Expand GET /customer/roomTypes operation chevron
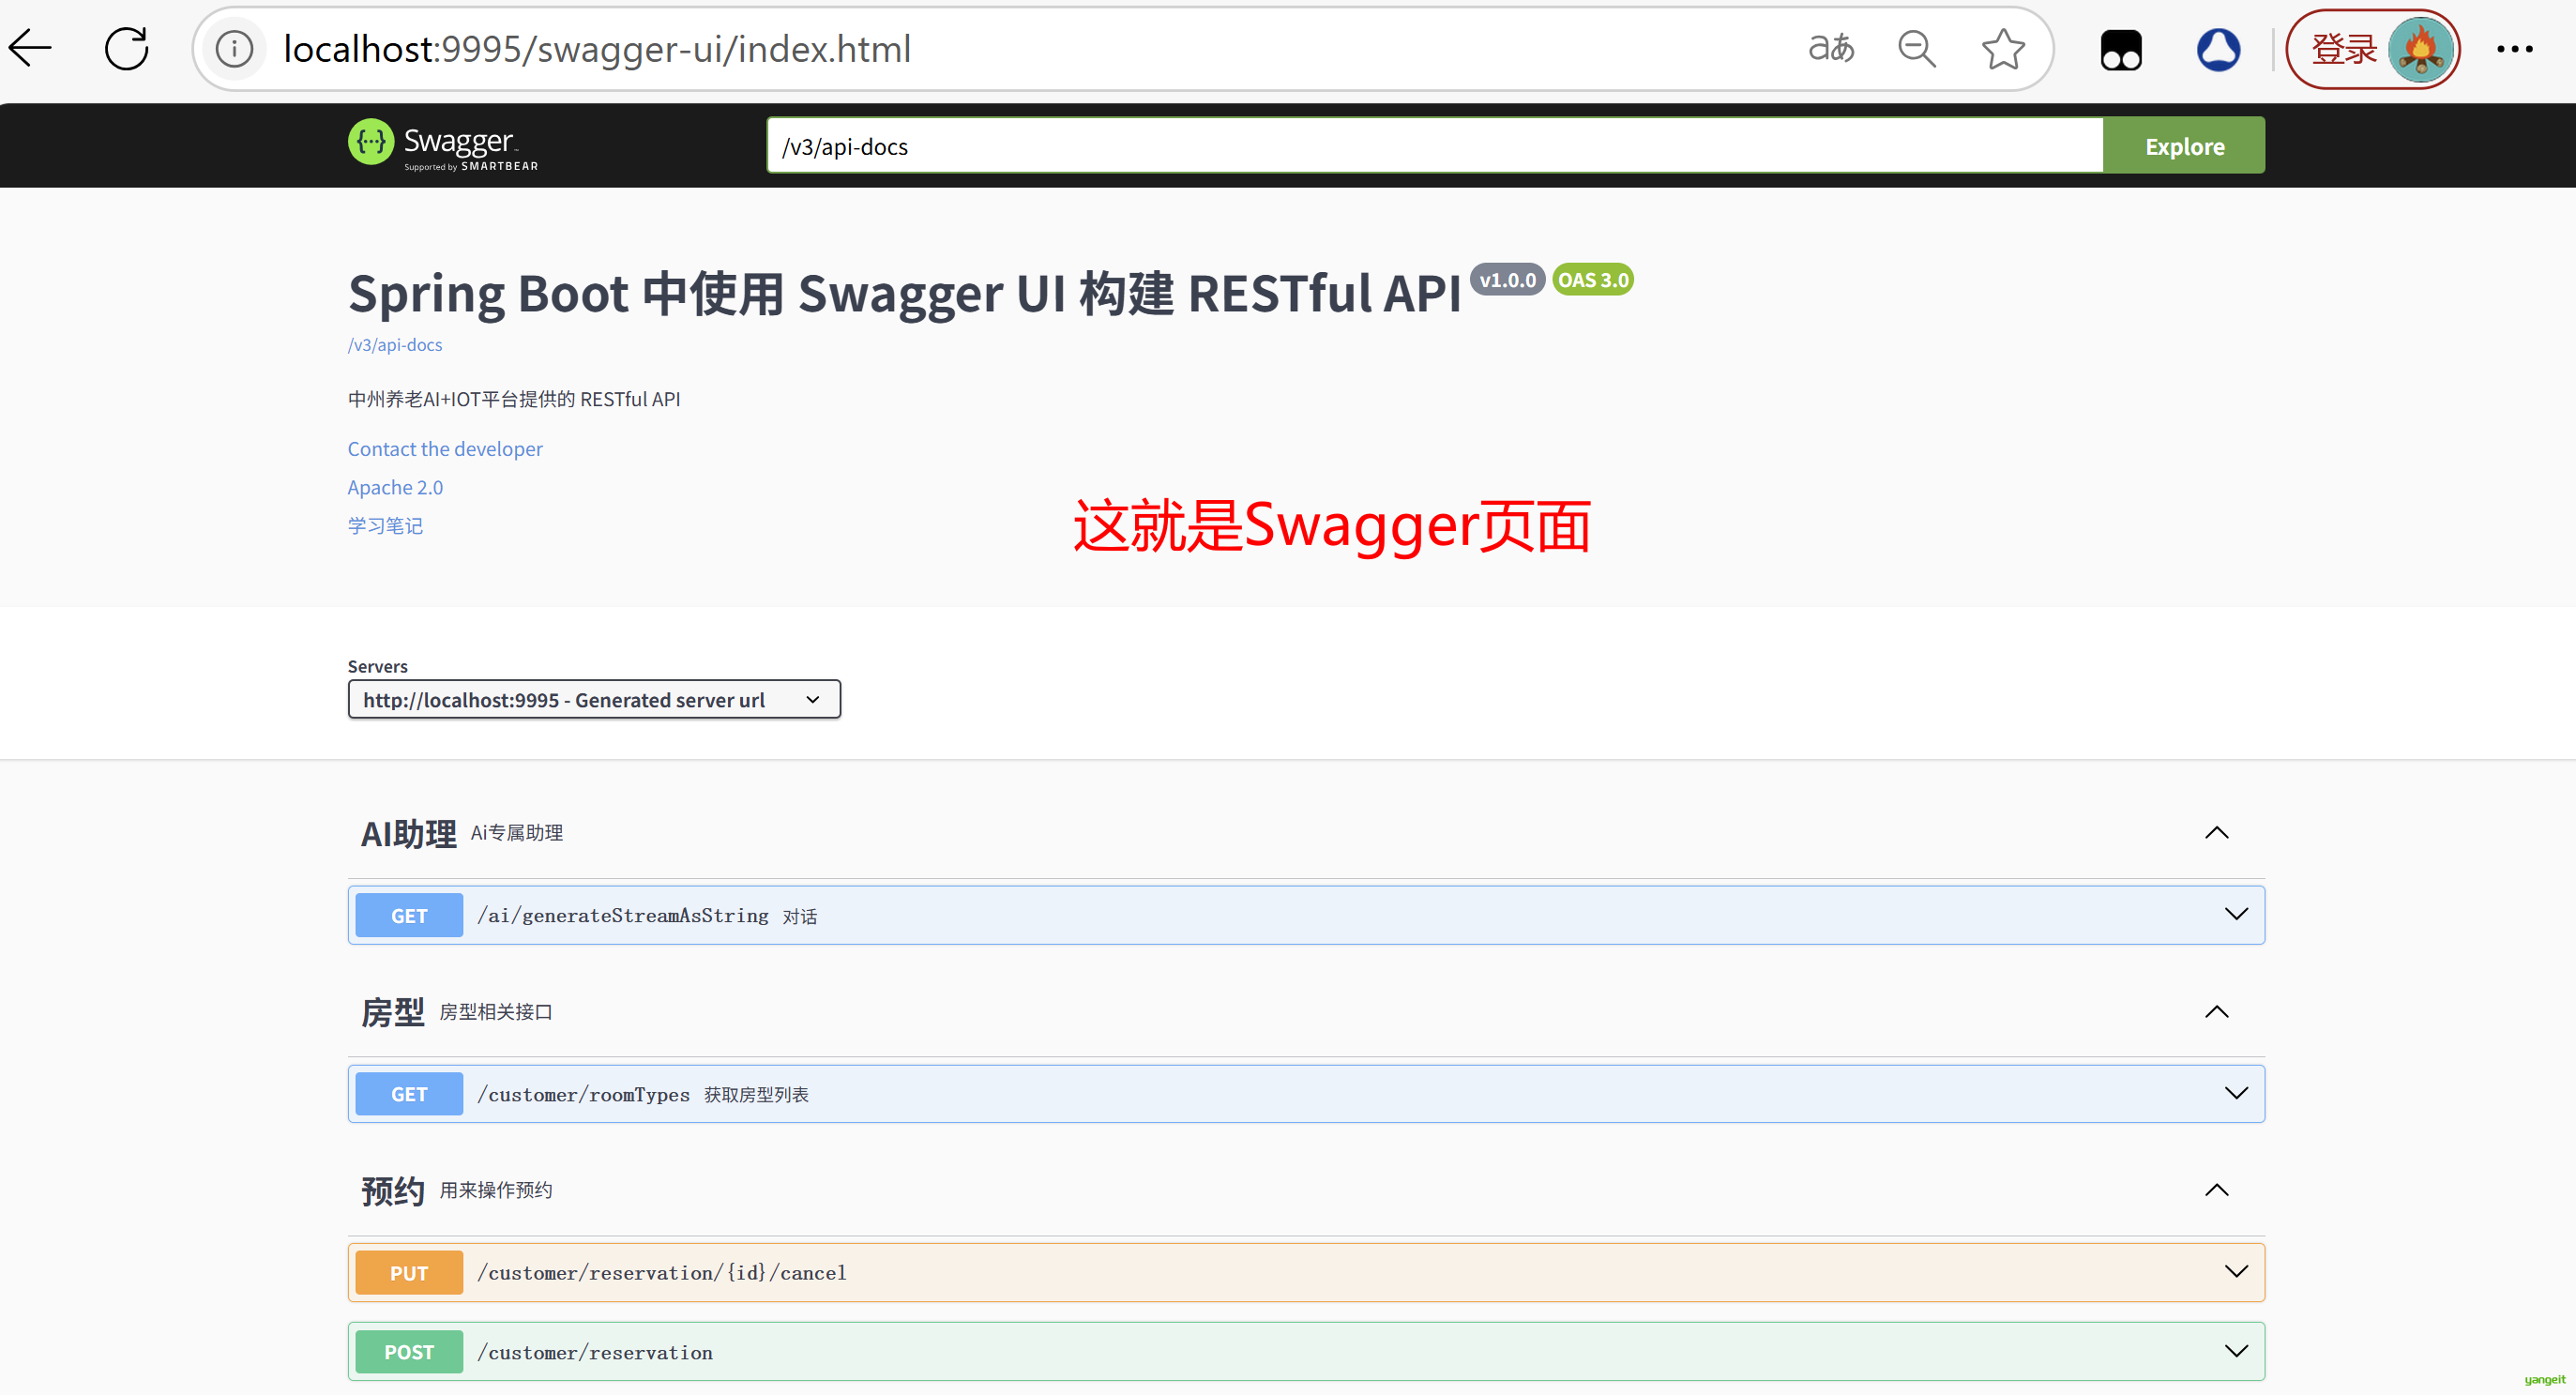Screen dimensions: 2576x1395 2236,1093
